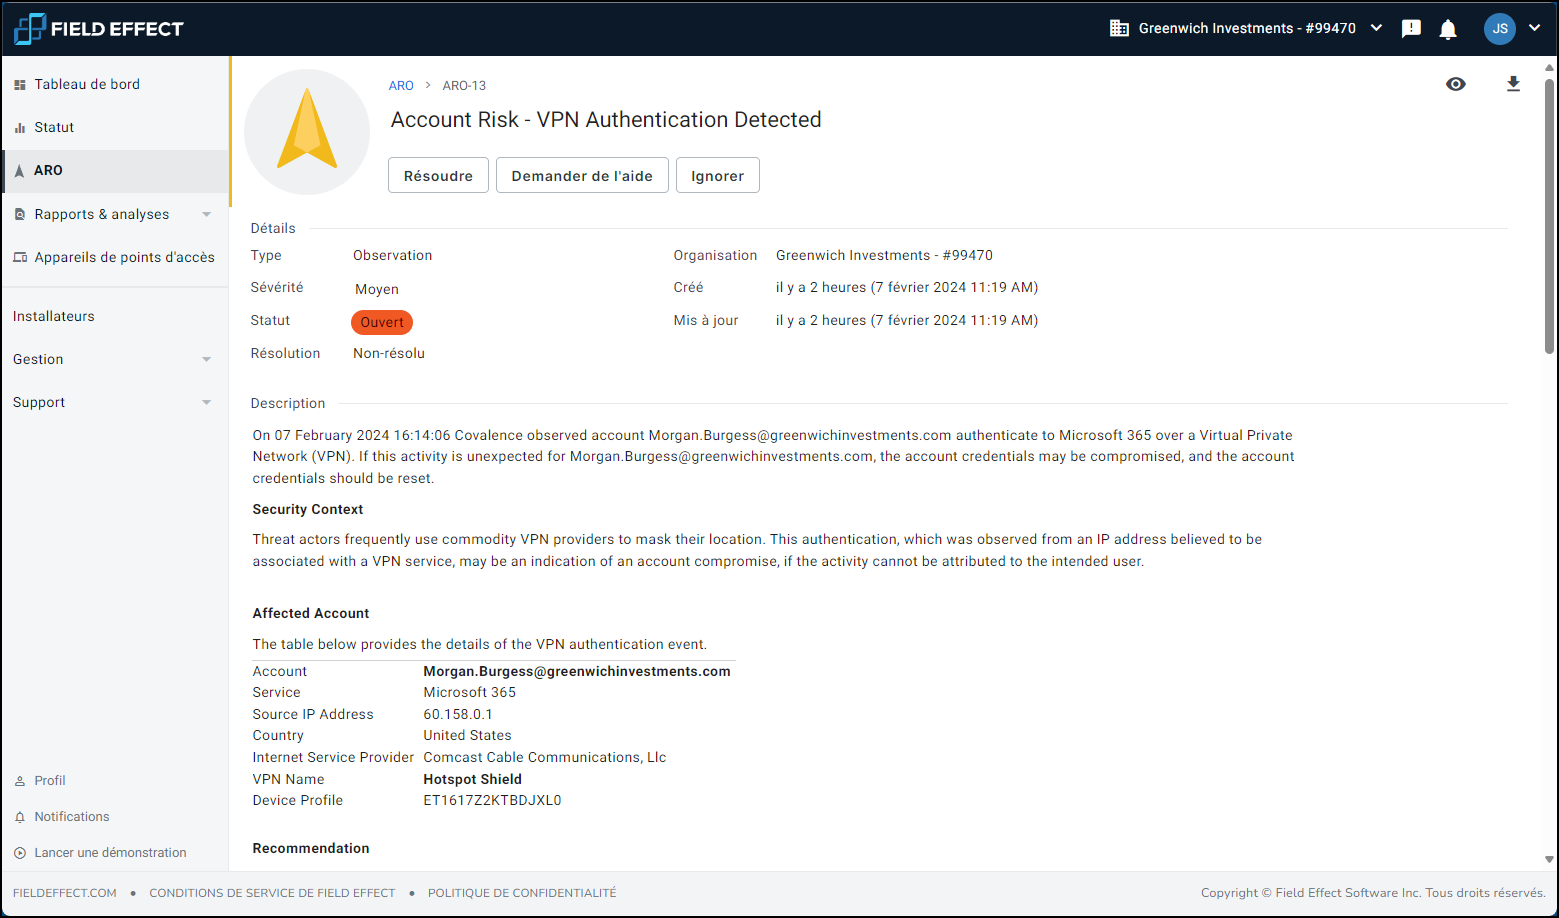Open the user menu chevron
This screenshot has height=918, width=1559.
tap(1534, 28)
